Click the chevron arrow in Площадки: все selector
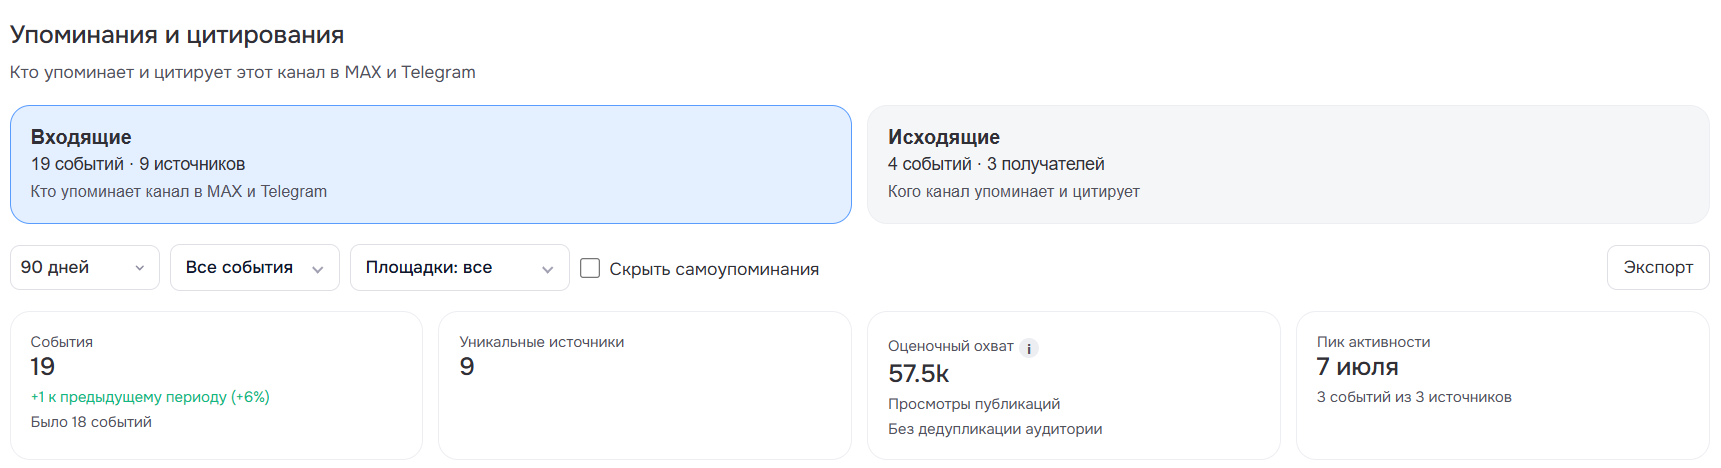 point(547,269)
